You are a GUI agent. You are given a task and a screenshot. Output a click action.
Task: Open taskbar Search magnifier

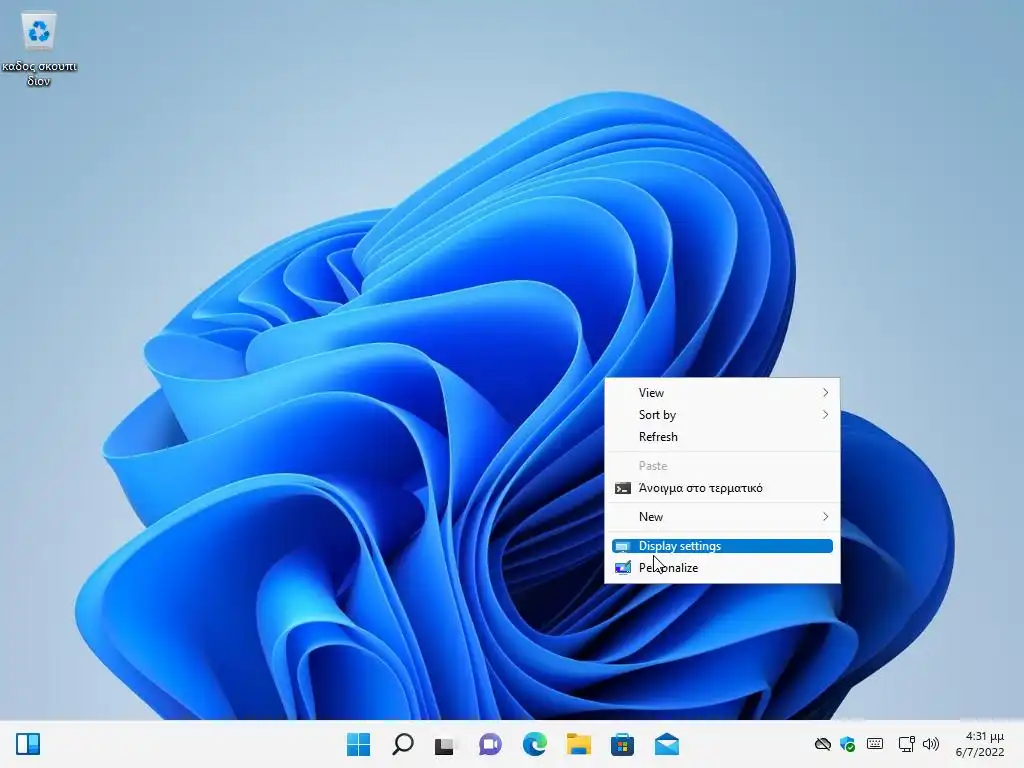pyautogui.click(x=402, y=744)
